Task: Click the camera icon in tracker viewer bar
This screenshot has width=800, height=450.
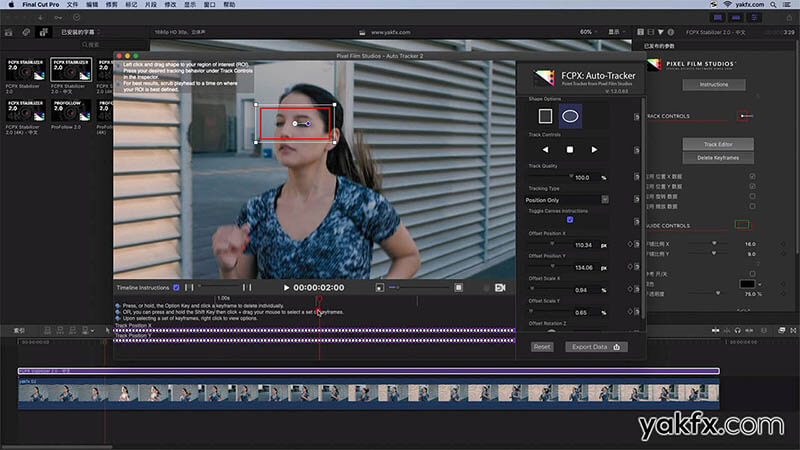Action: [x=500, y=288]
